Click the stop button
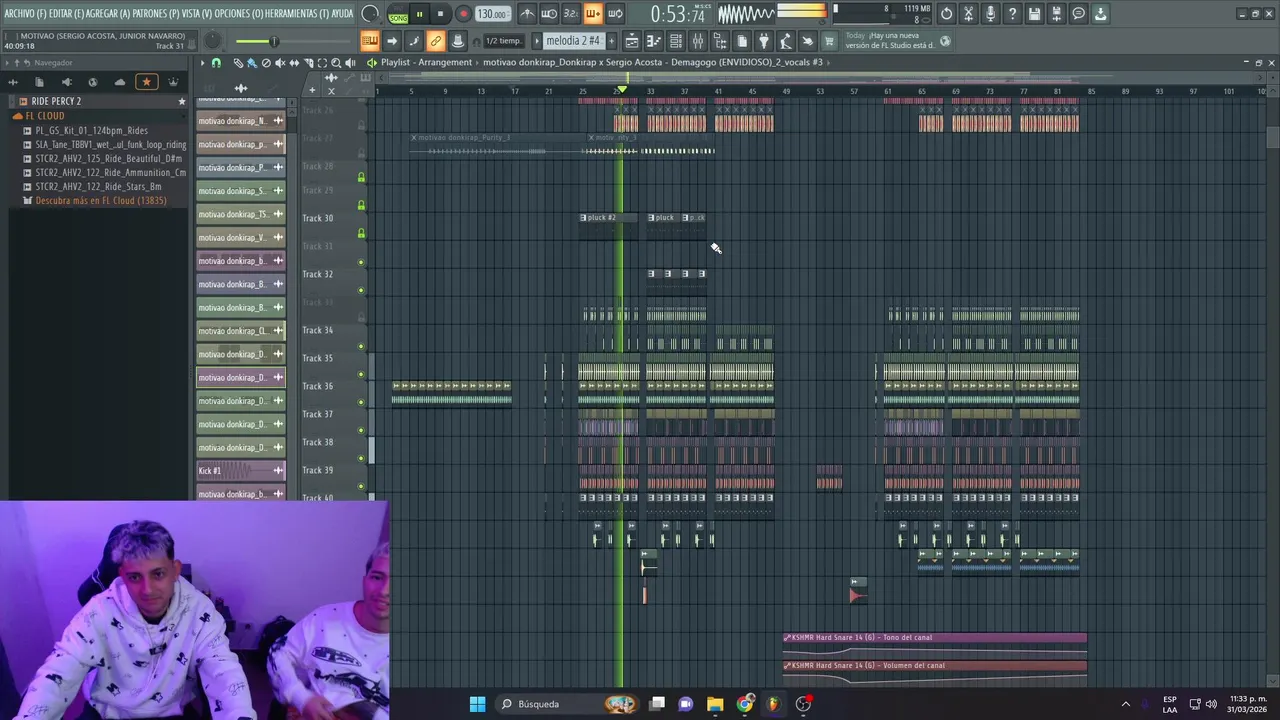The height and width of the screenshot is (720, 1280). pyautogui.click(x=440, y=14)
